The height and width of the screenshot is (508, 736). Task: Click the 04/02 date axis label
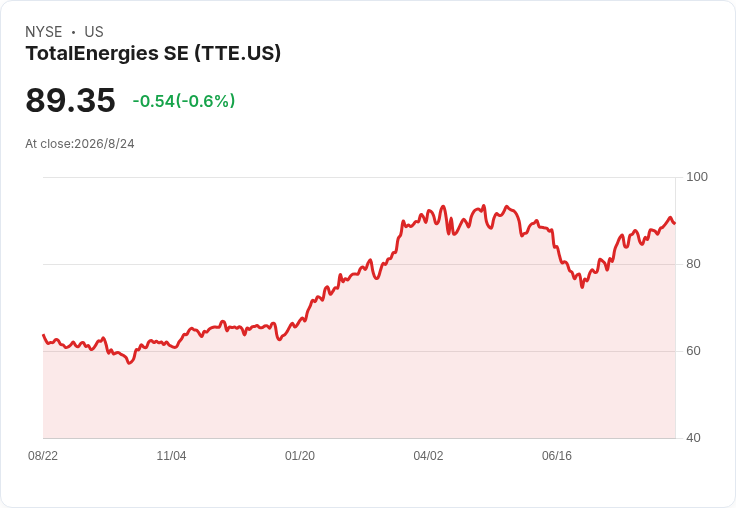point(428,456)
